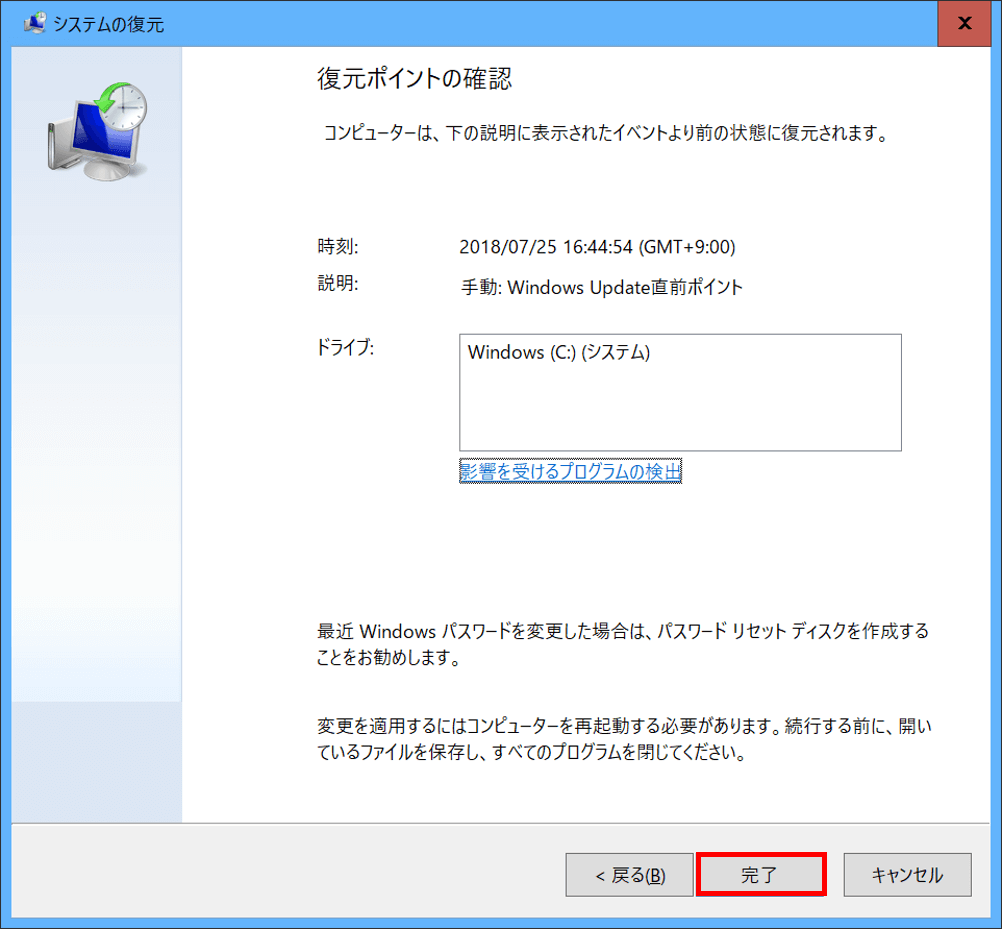Click the password reset disk recommendation text

623,644
